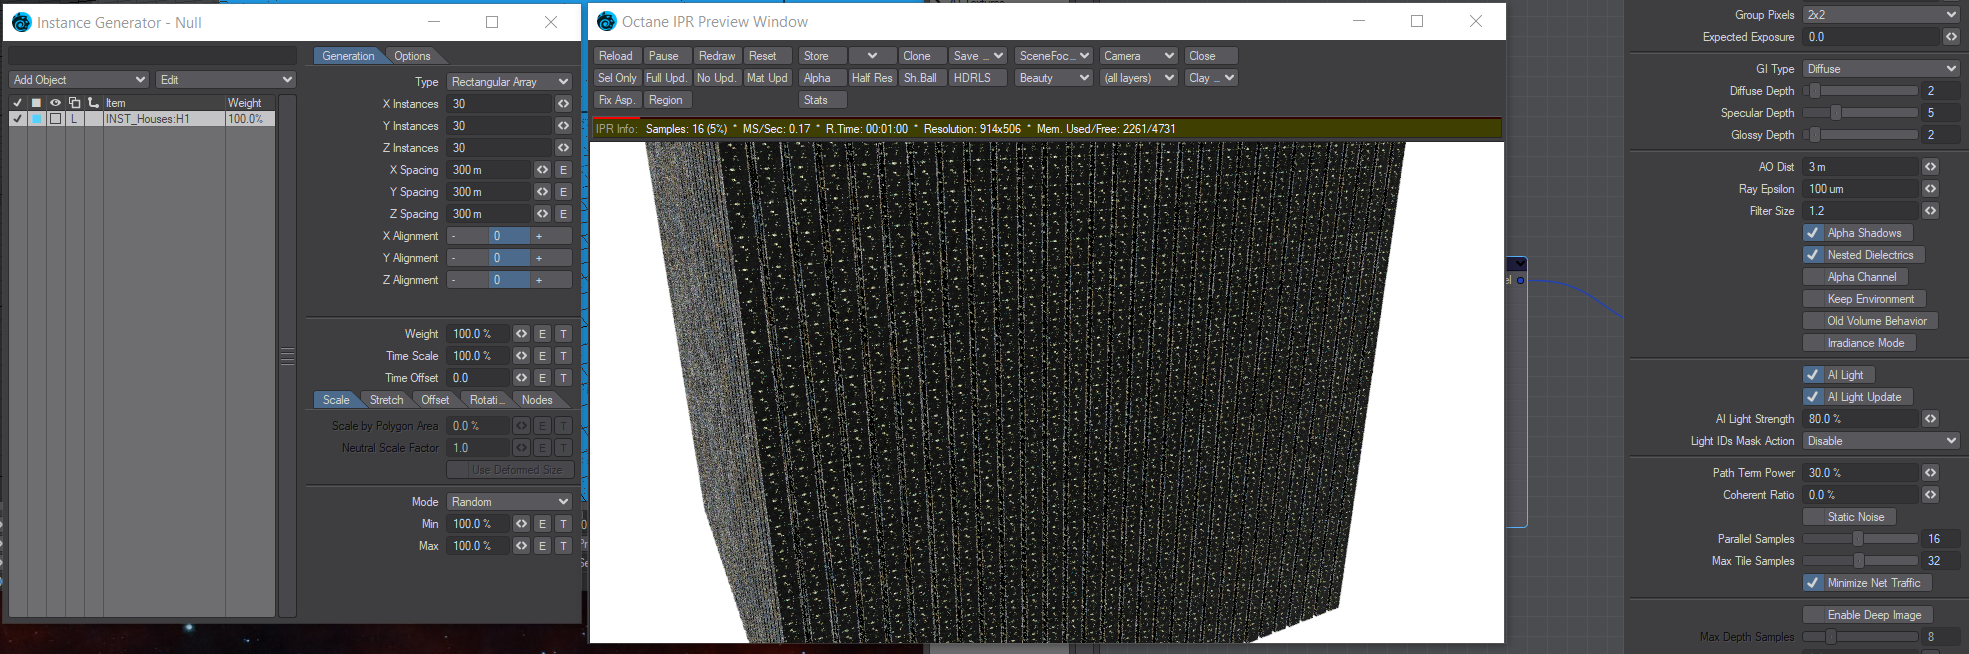Click the AO Dist stepper arrows
This screenshot has width=1969, height=654.
click(1930, 167)
